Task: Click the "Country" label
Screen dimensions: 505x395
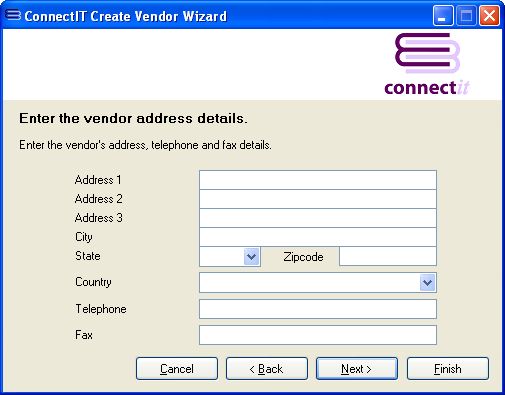Action: coord(93,282)
